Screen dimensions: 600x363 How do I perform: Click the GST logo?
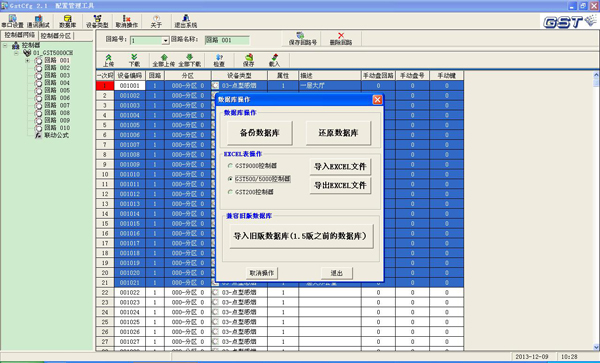[x=569, y=22]
